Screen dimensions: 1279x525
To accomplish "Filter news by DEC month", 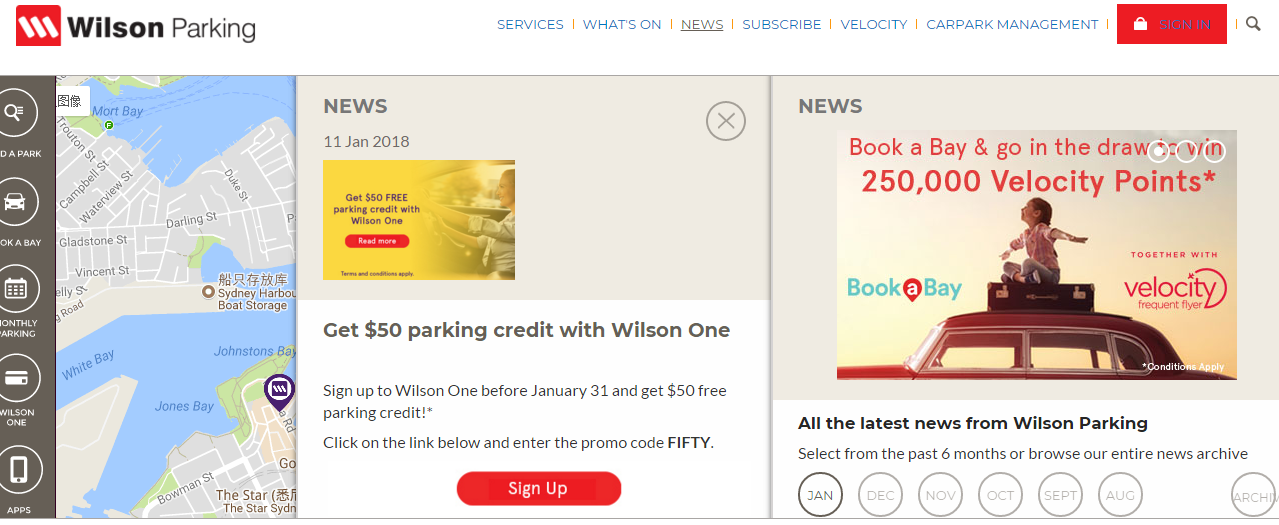I will pos(880,495).
